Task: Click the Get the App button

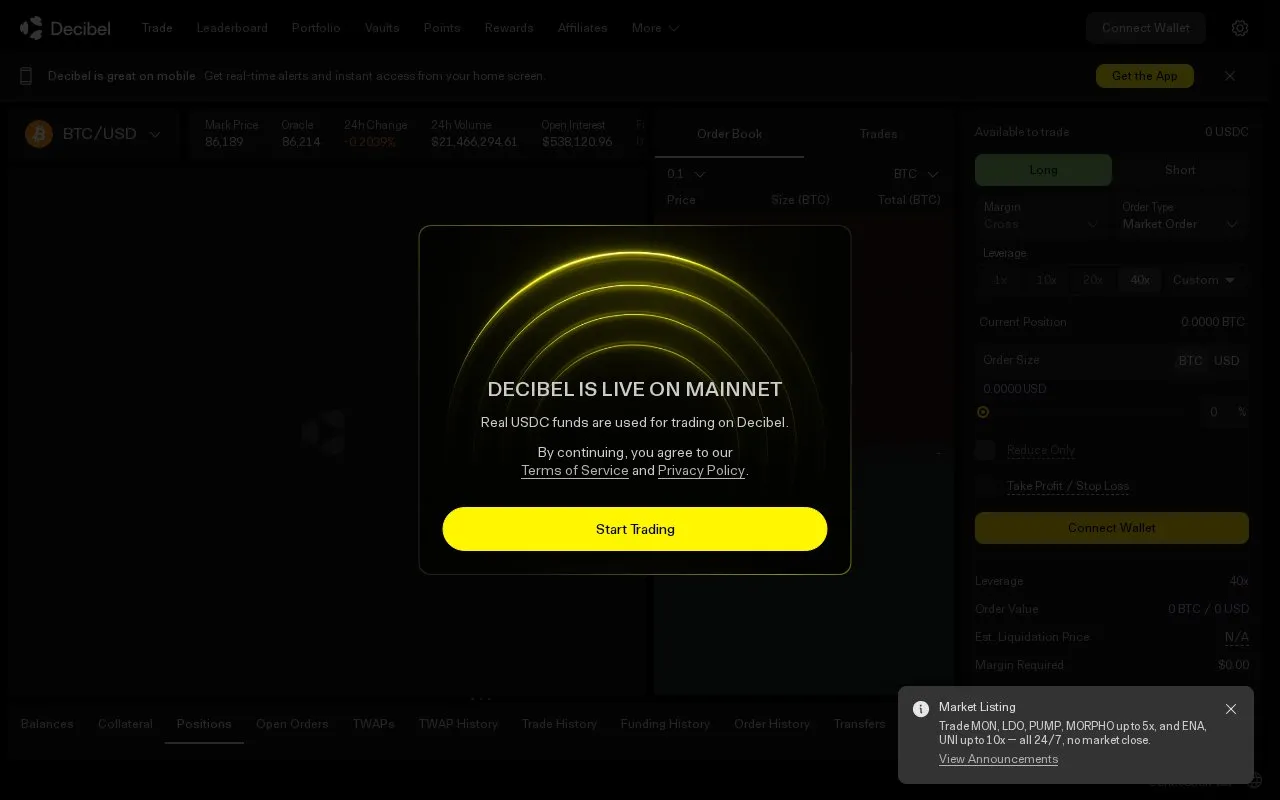Action: coord(1145,76)
